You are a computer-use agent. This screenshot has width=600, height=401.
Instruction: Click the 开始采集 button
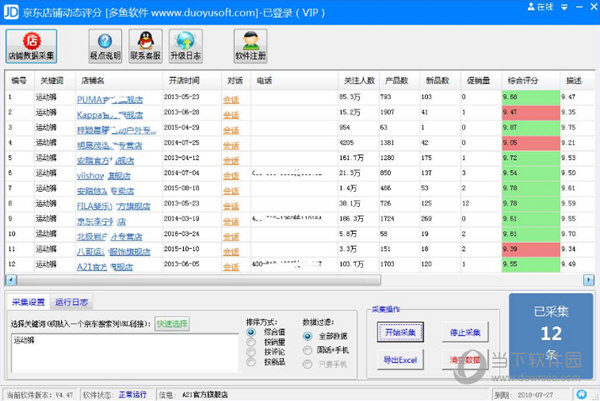tap(400, 332)
